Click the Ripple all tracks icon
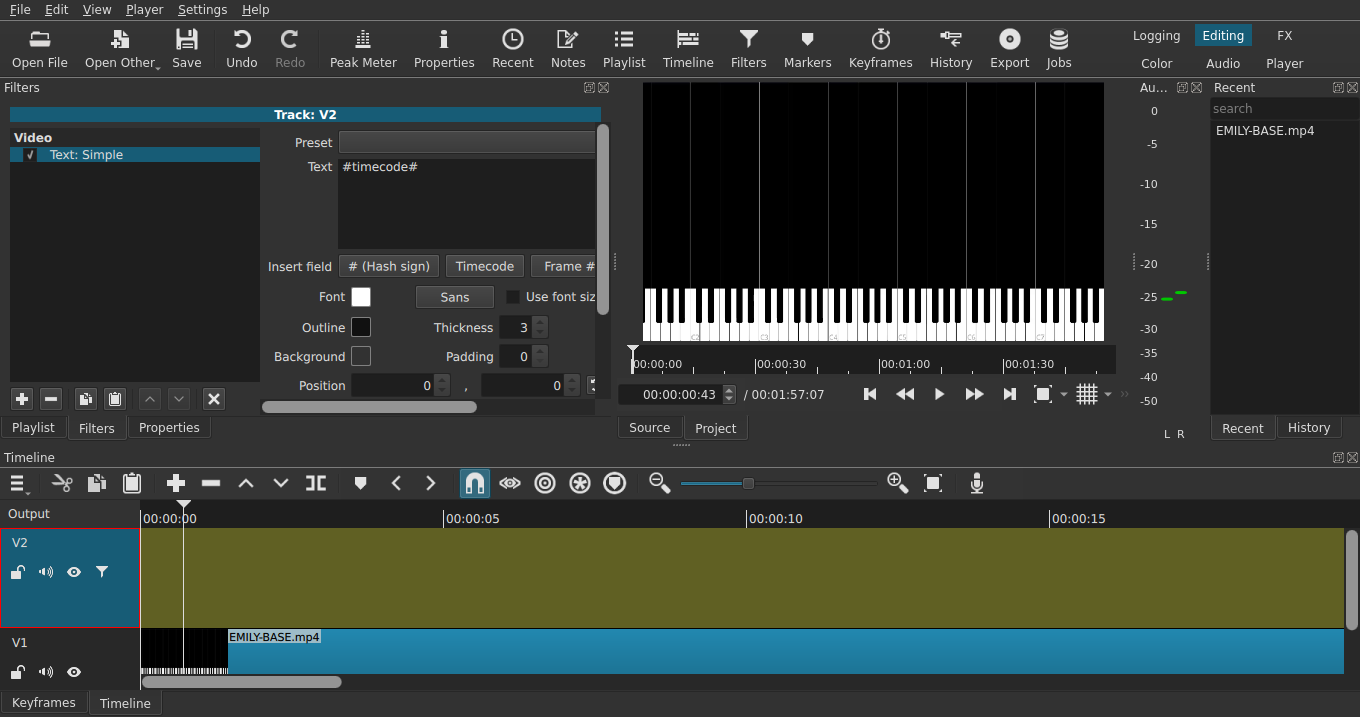 (580, 484)
